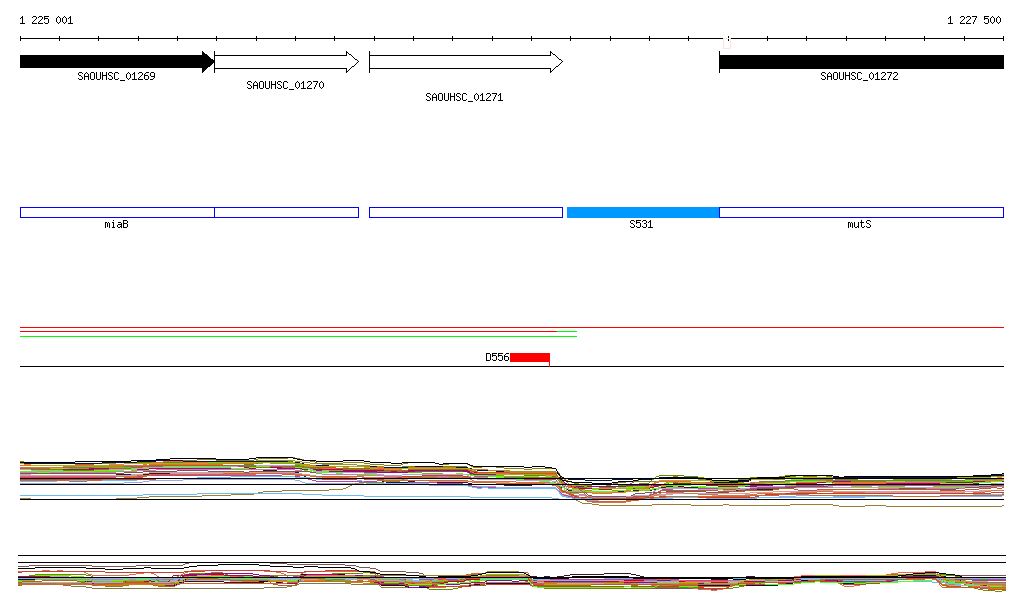Open the miaB annotation box
The height and width of the screenshot is (611, 1024).
tap(117, 212)
